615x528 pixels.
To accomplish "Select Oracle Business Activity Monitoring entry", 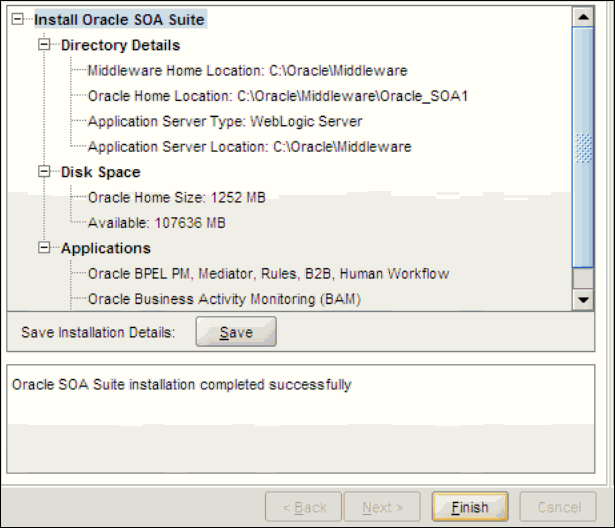I will (x=224, y=299).
